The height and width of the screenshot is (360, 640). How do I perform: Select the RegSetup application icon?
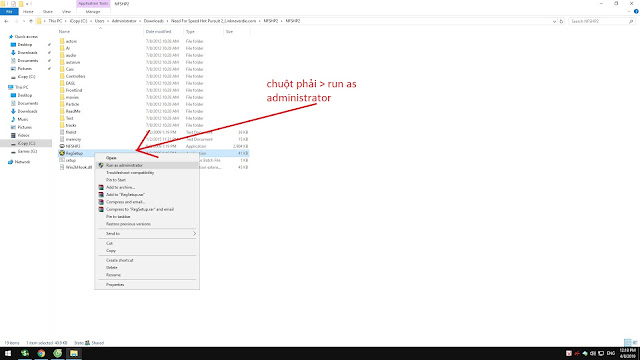click(62, 153)
